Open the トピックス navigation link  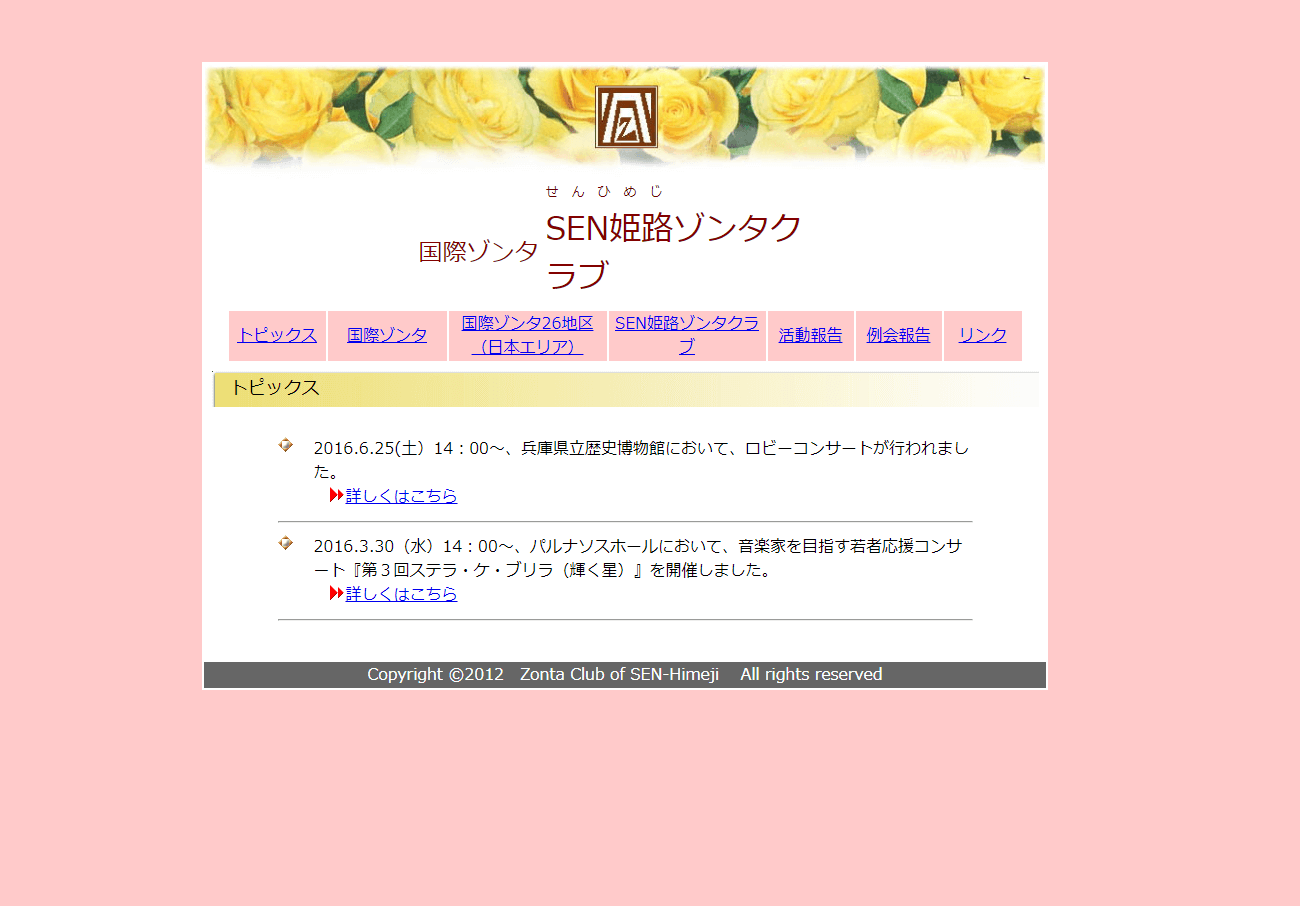[277, 335]
